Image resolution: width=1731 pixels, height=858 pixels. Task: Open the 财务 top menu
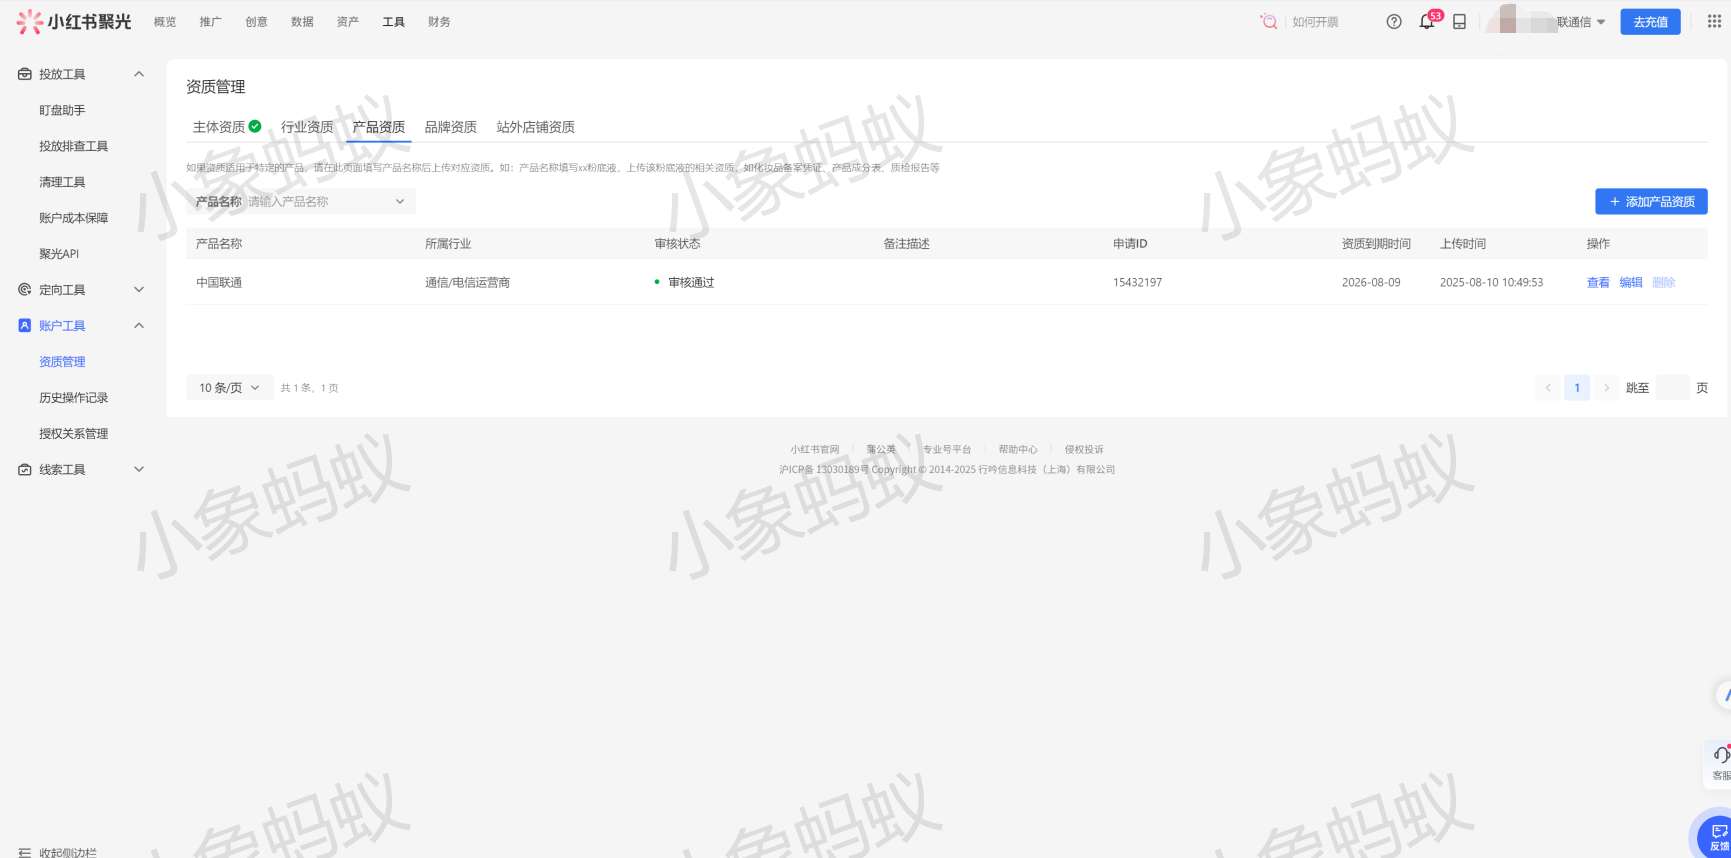[439, 22]
